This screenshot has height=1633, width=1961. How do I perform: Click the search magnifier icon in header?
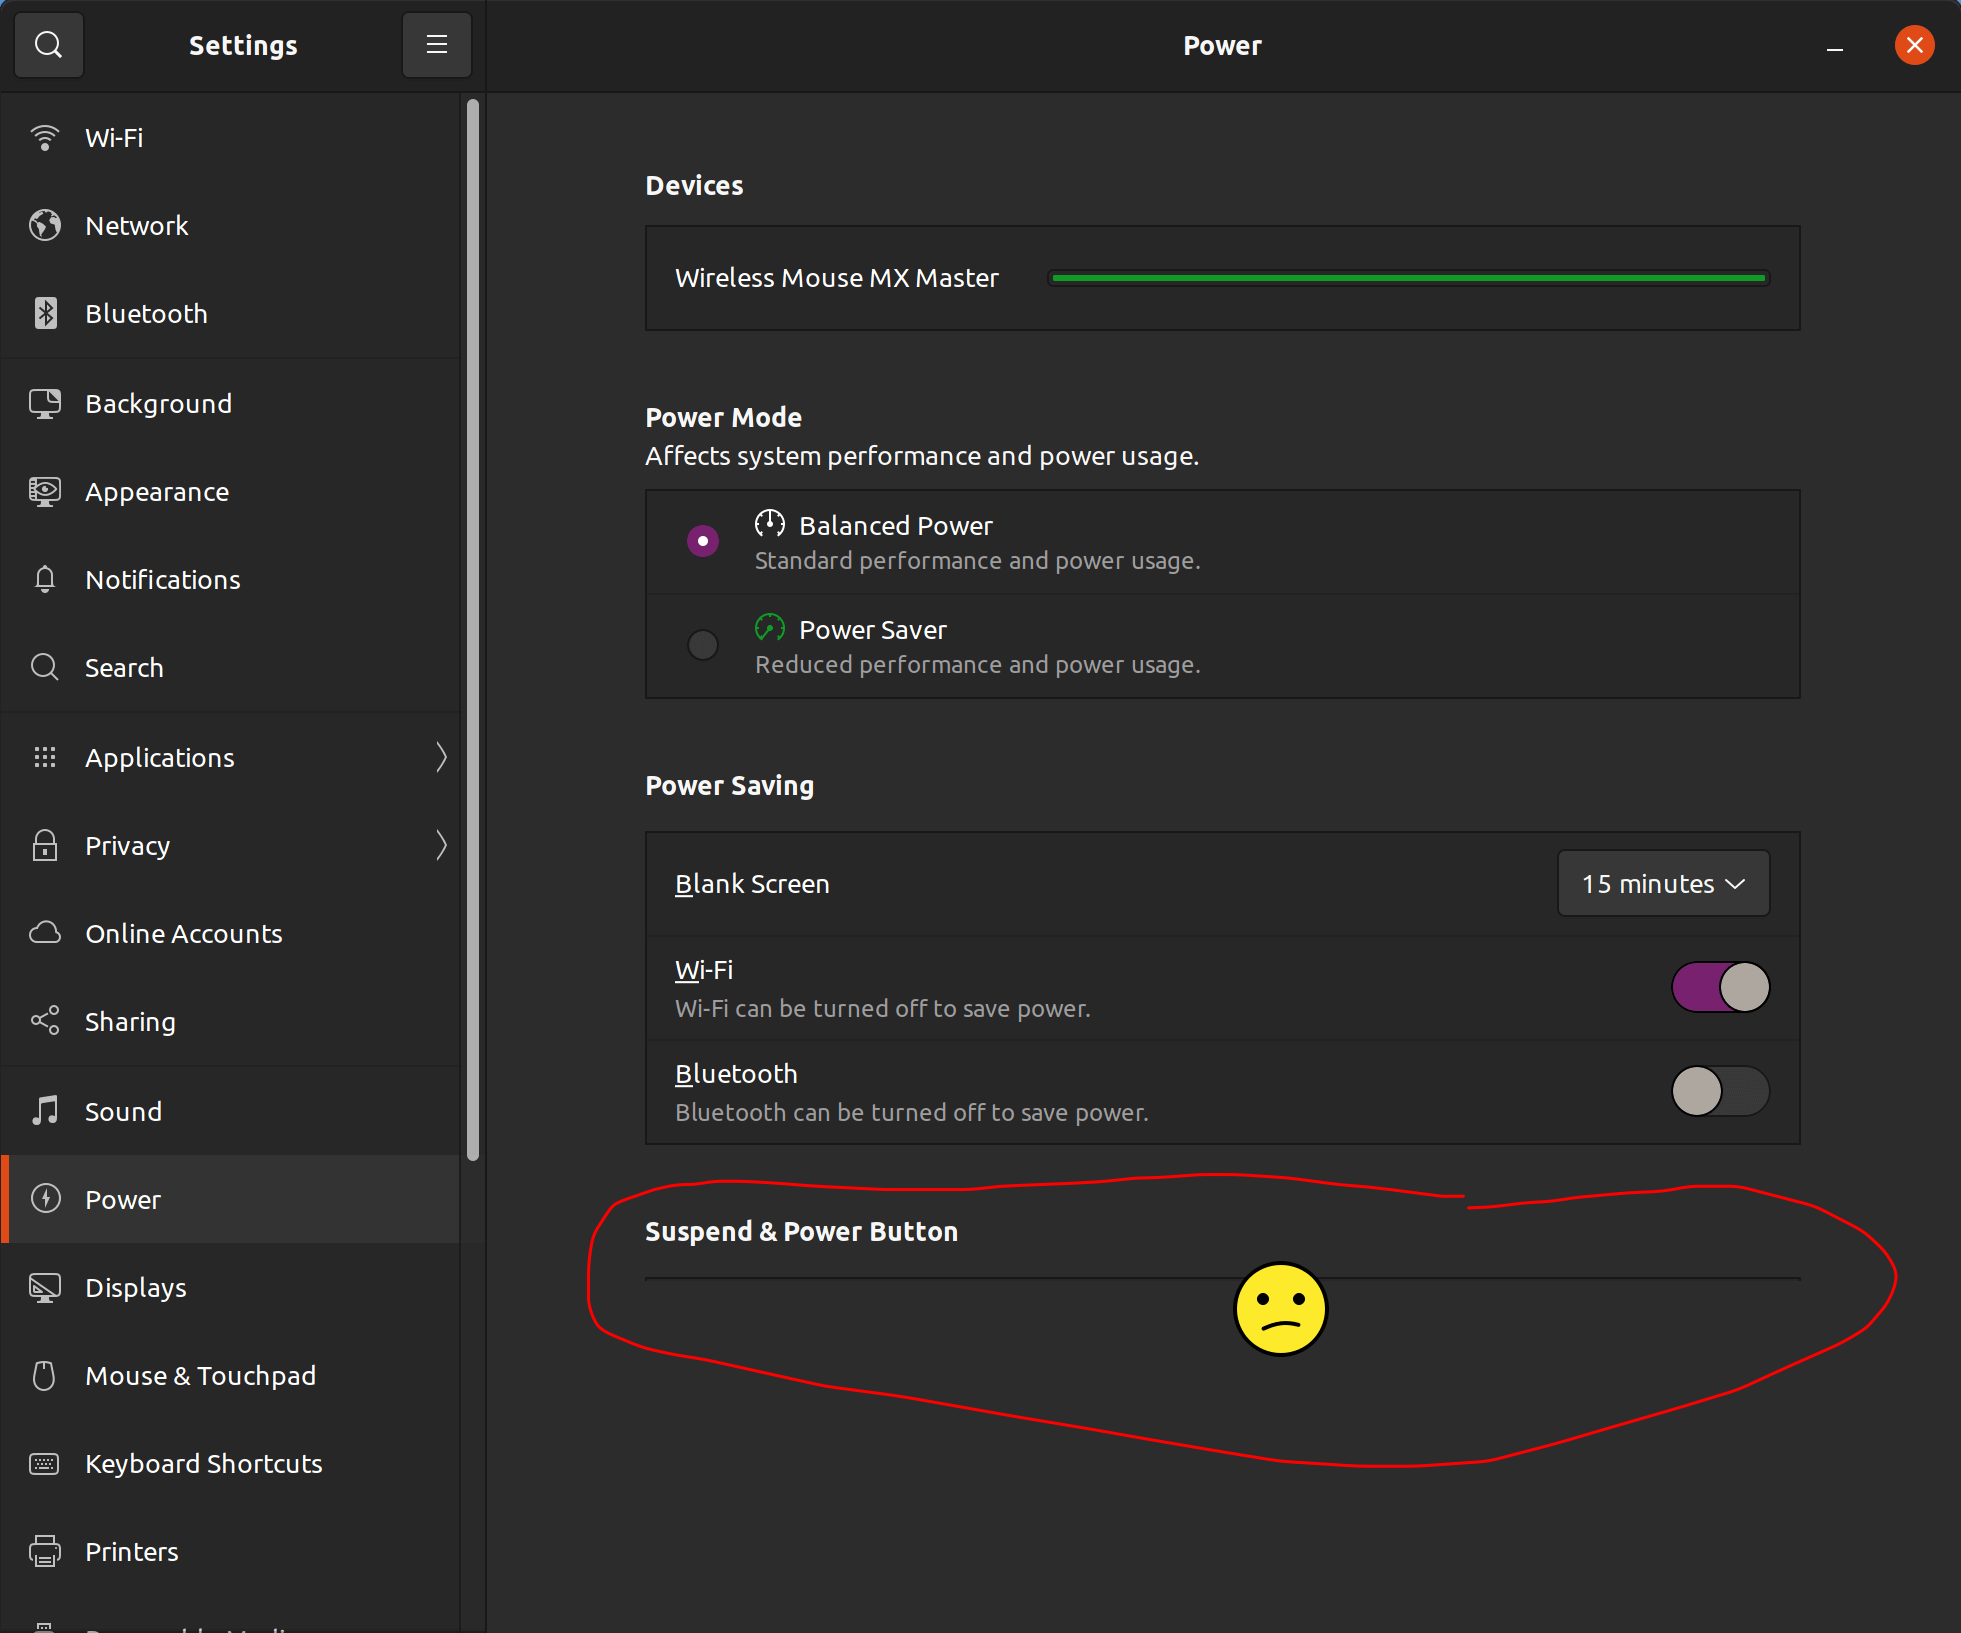pyautogui.click(x=48, y=45)
